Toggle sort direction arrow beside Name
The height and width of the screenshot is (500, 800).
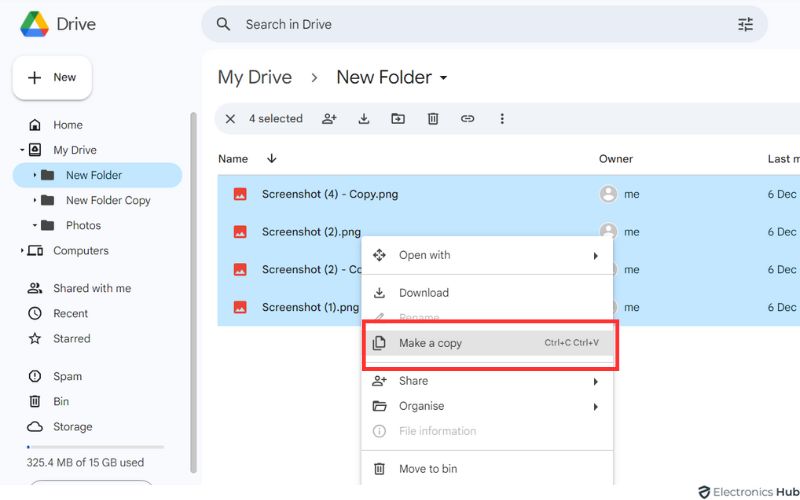[x=271, y=159]
